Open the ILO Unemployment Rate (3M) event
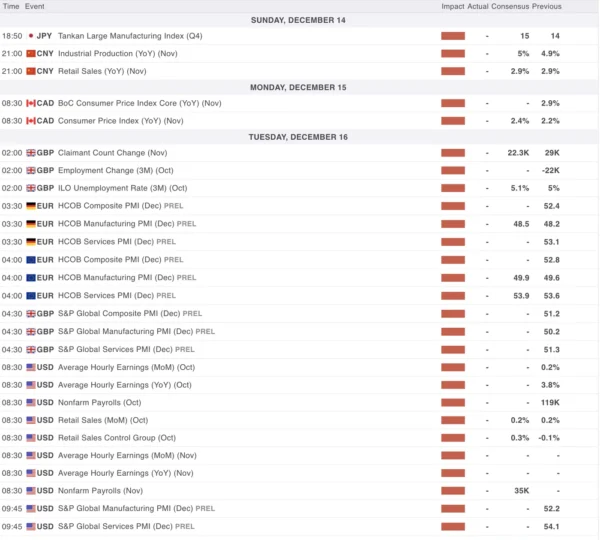Image resolution: width=600 pixels, height=540 pixels. pos(122,188)
